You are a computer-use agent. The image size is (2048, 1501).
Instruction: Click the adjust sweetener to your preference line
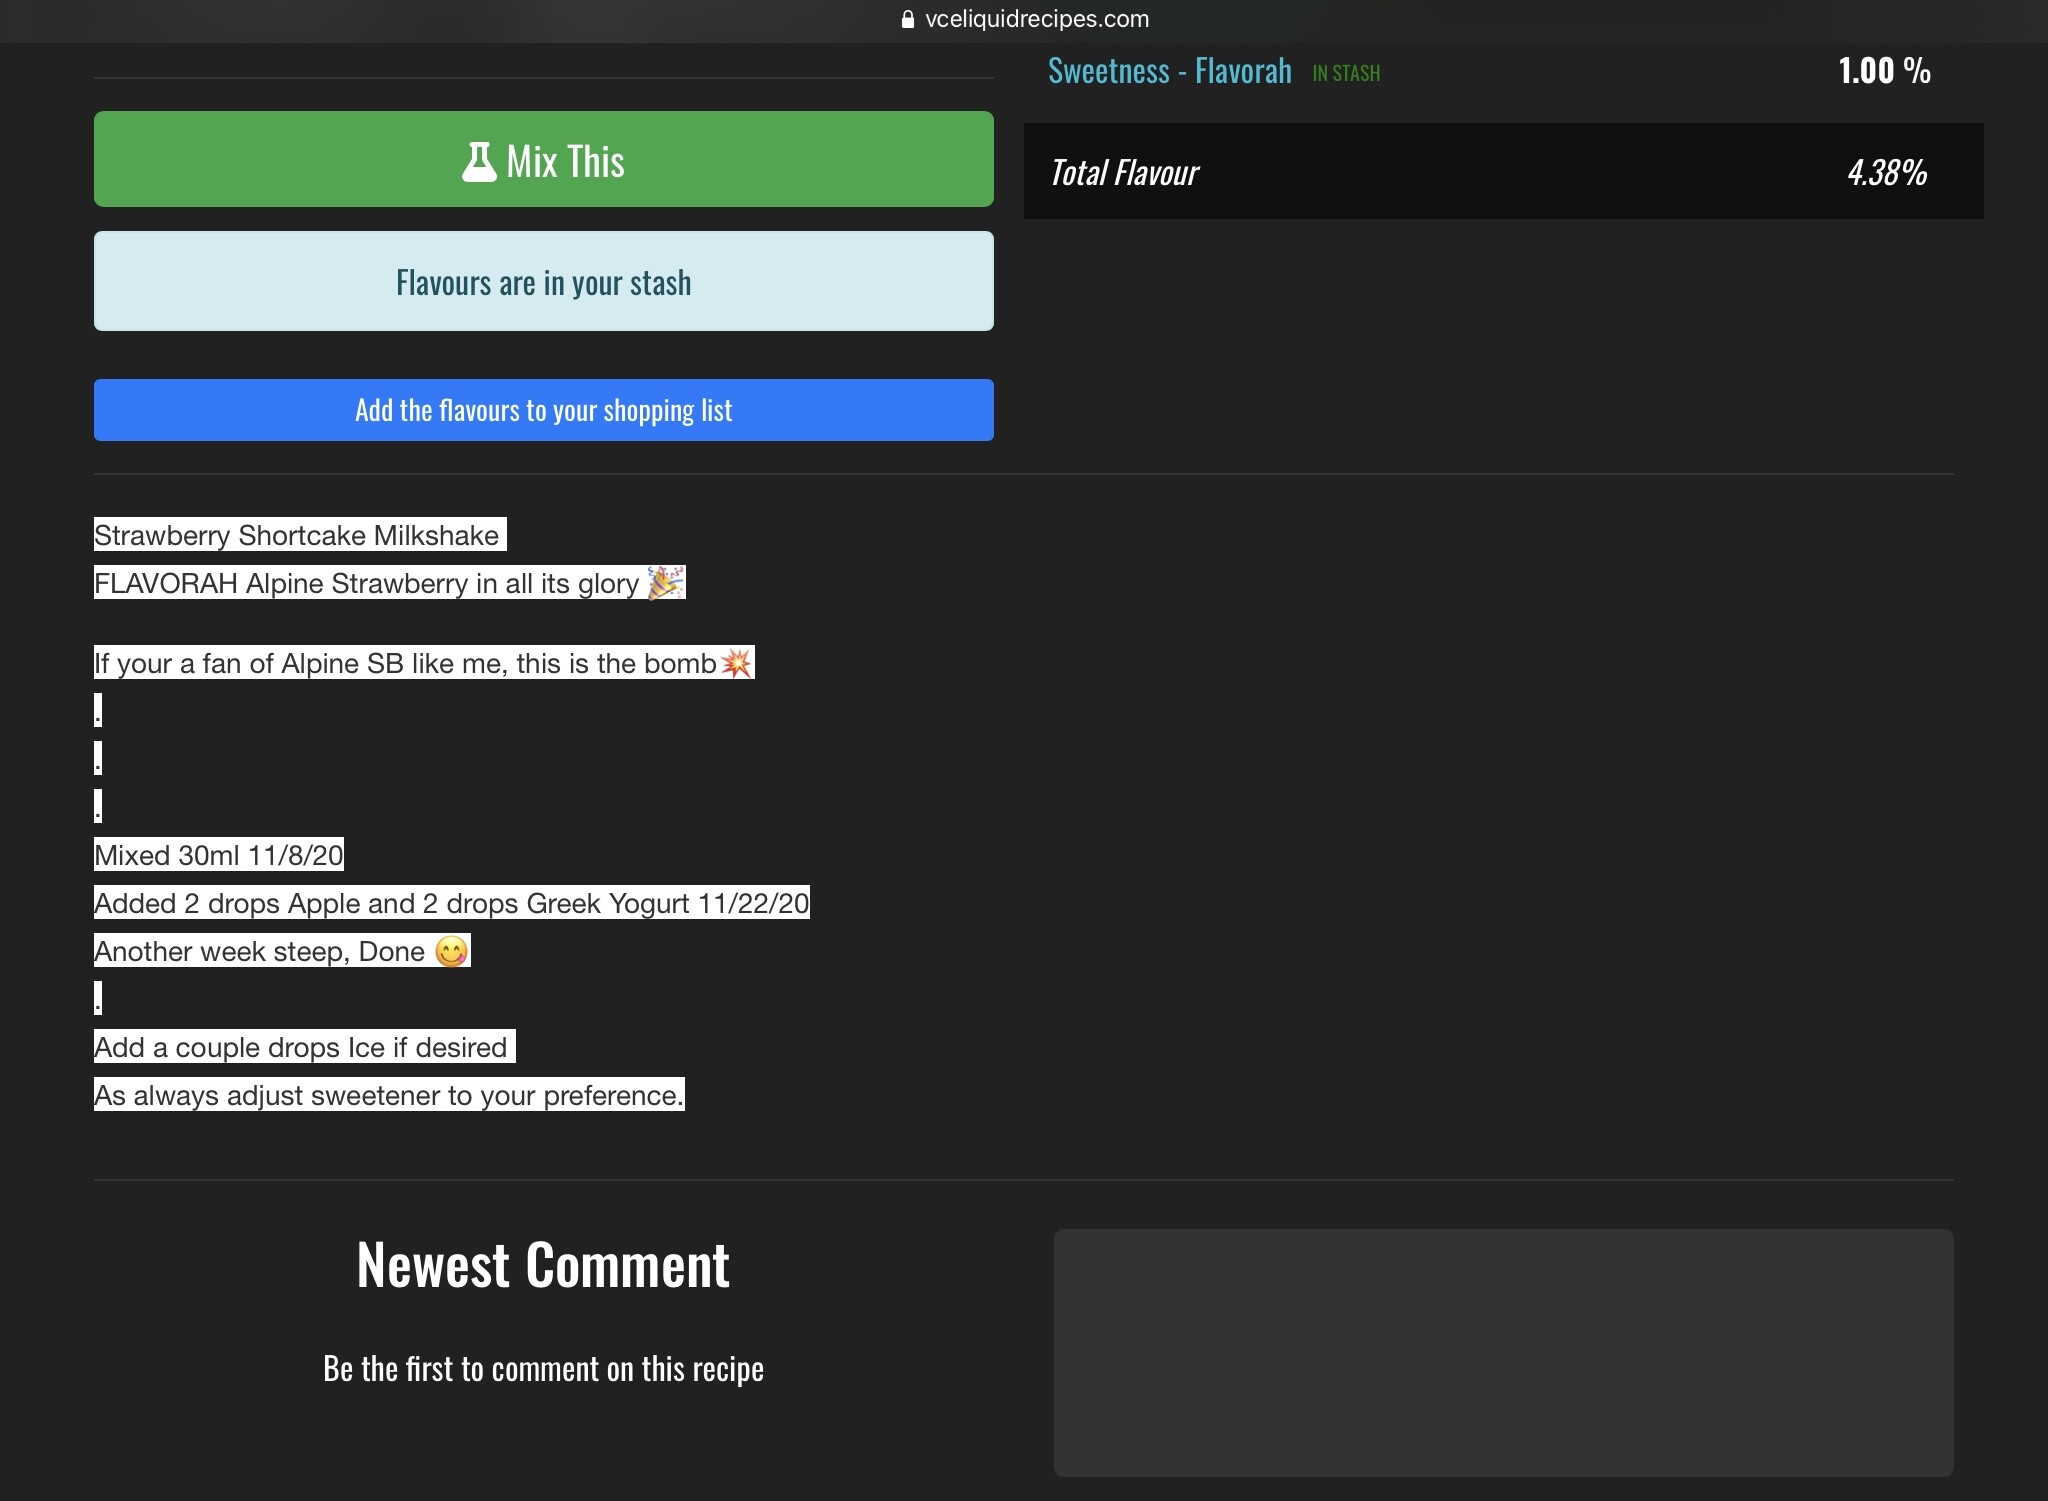(x=389, y=1095)
